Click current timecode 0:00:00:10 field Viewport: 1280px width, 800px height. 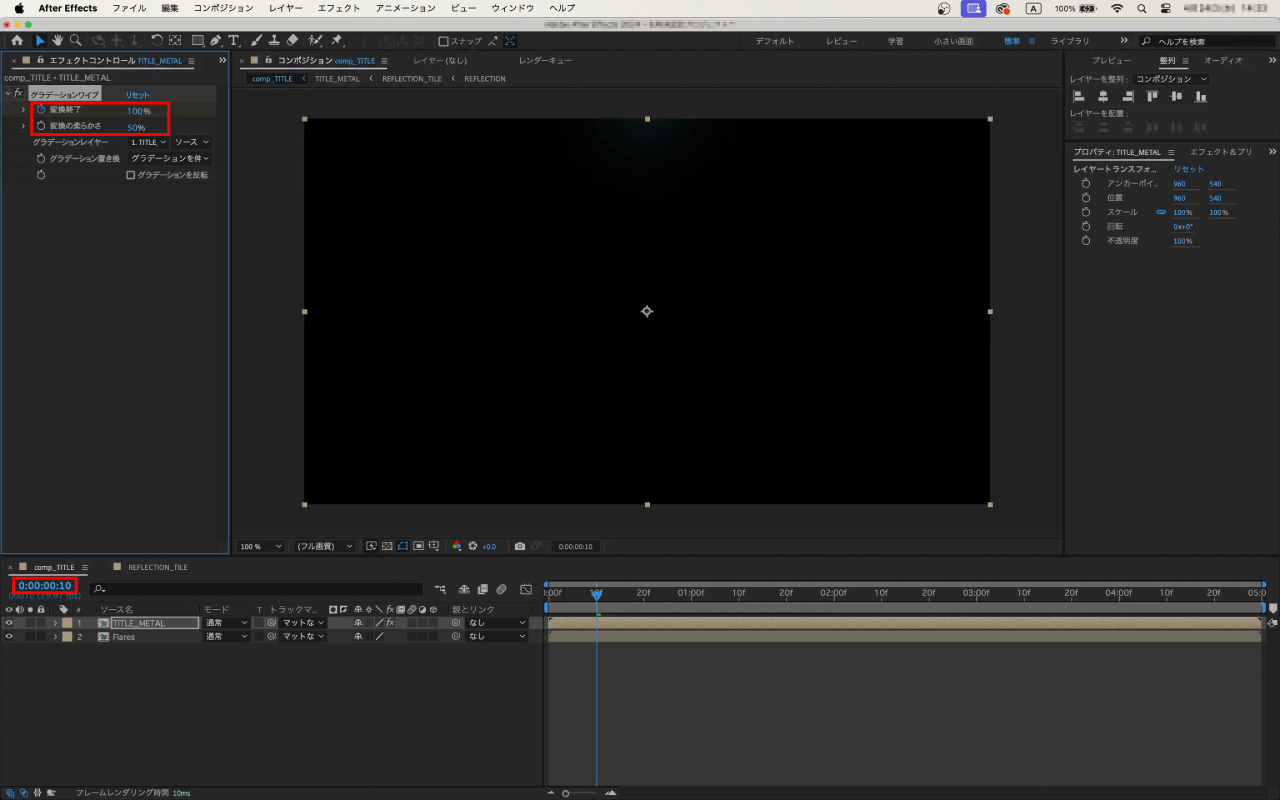45,586
